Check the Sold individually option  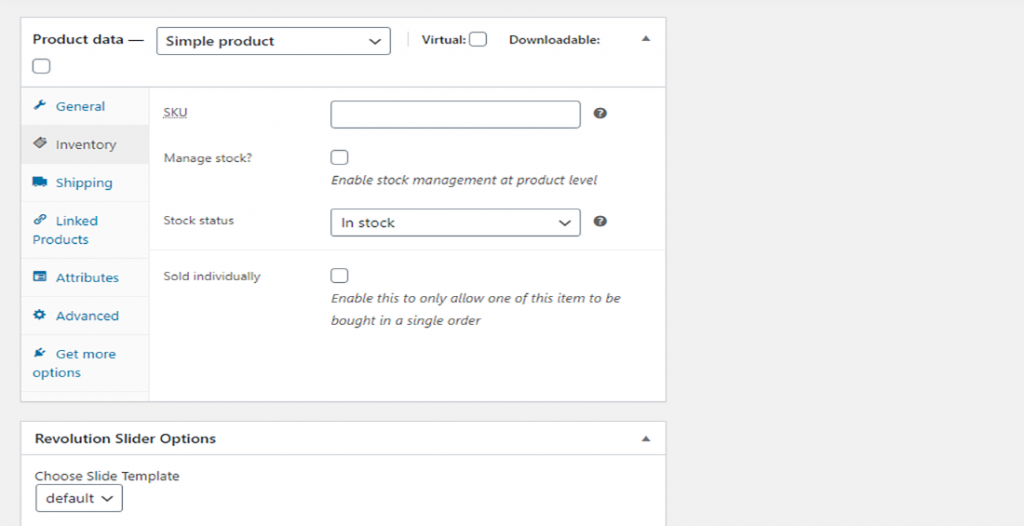pos(340,276)
